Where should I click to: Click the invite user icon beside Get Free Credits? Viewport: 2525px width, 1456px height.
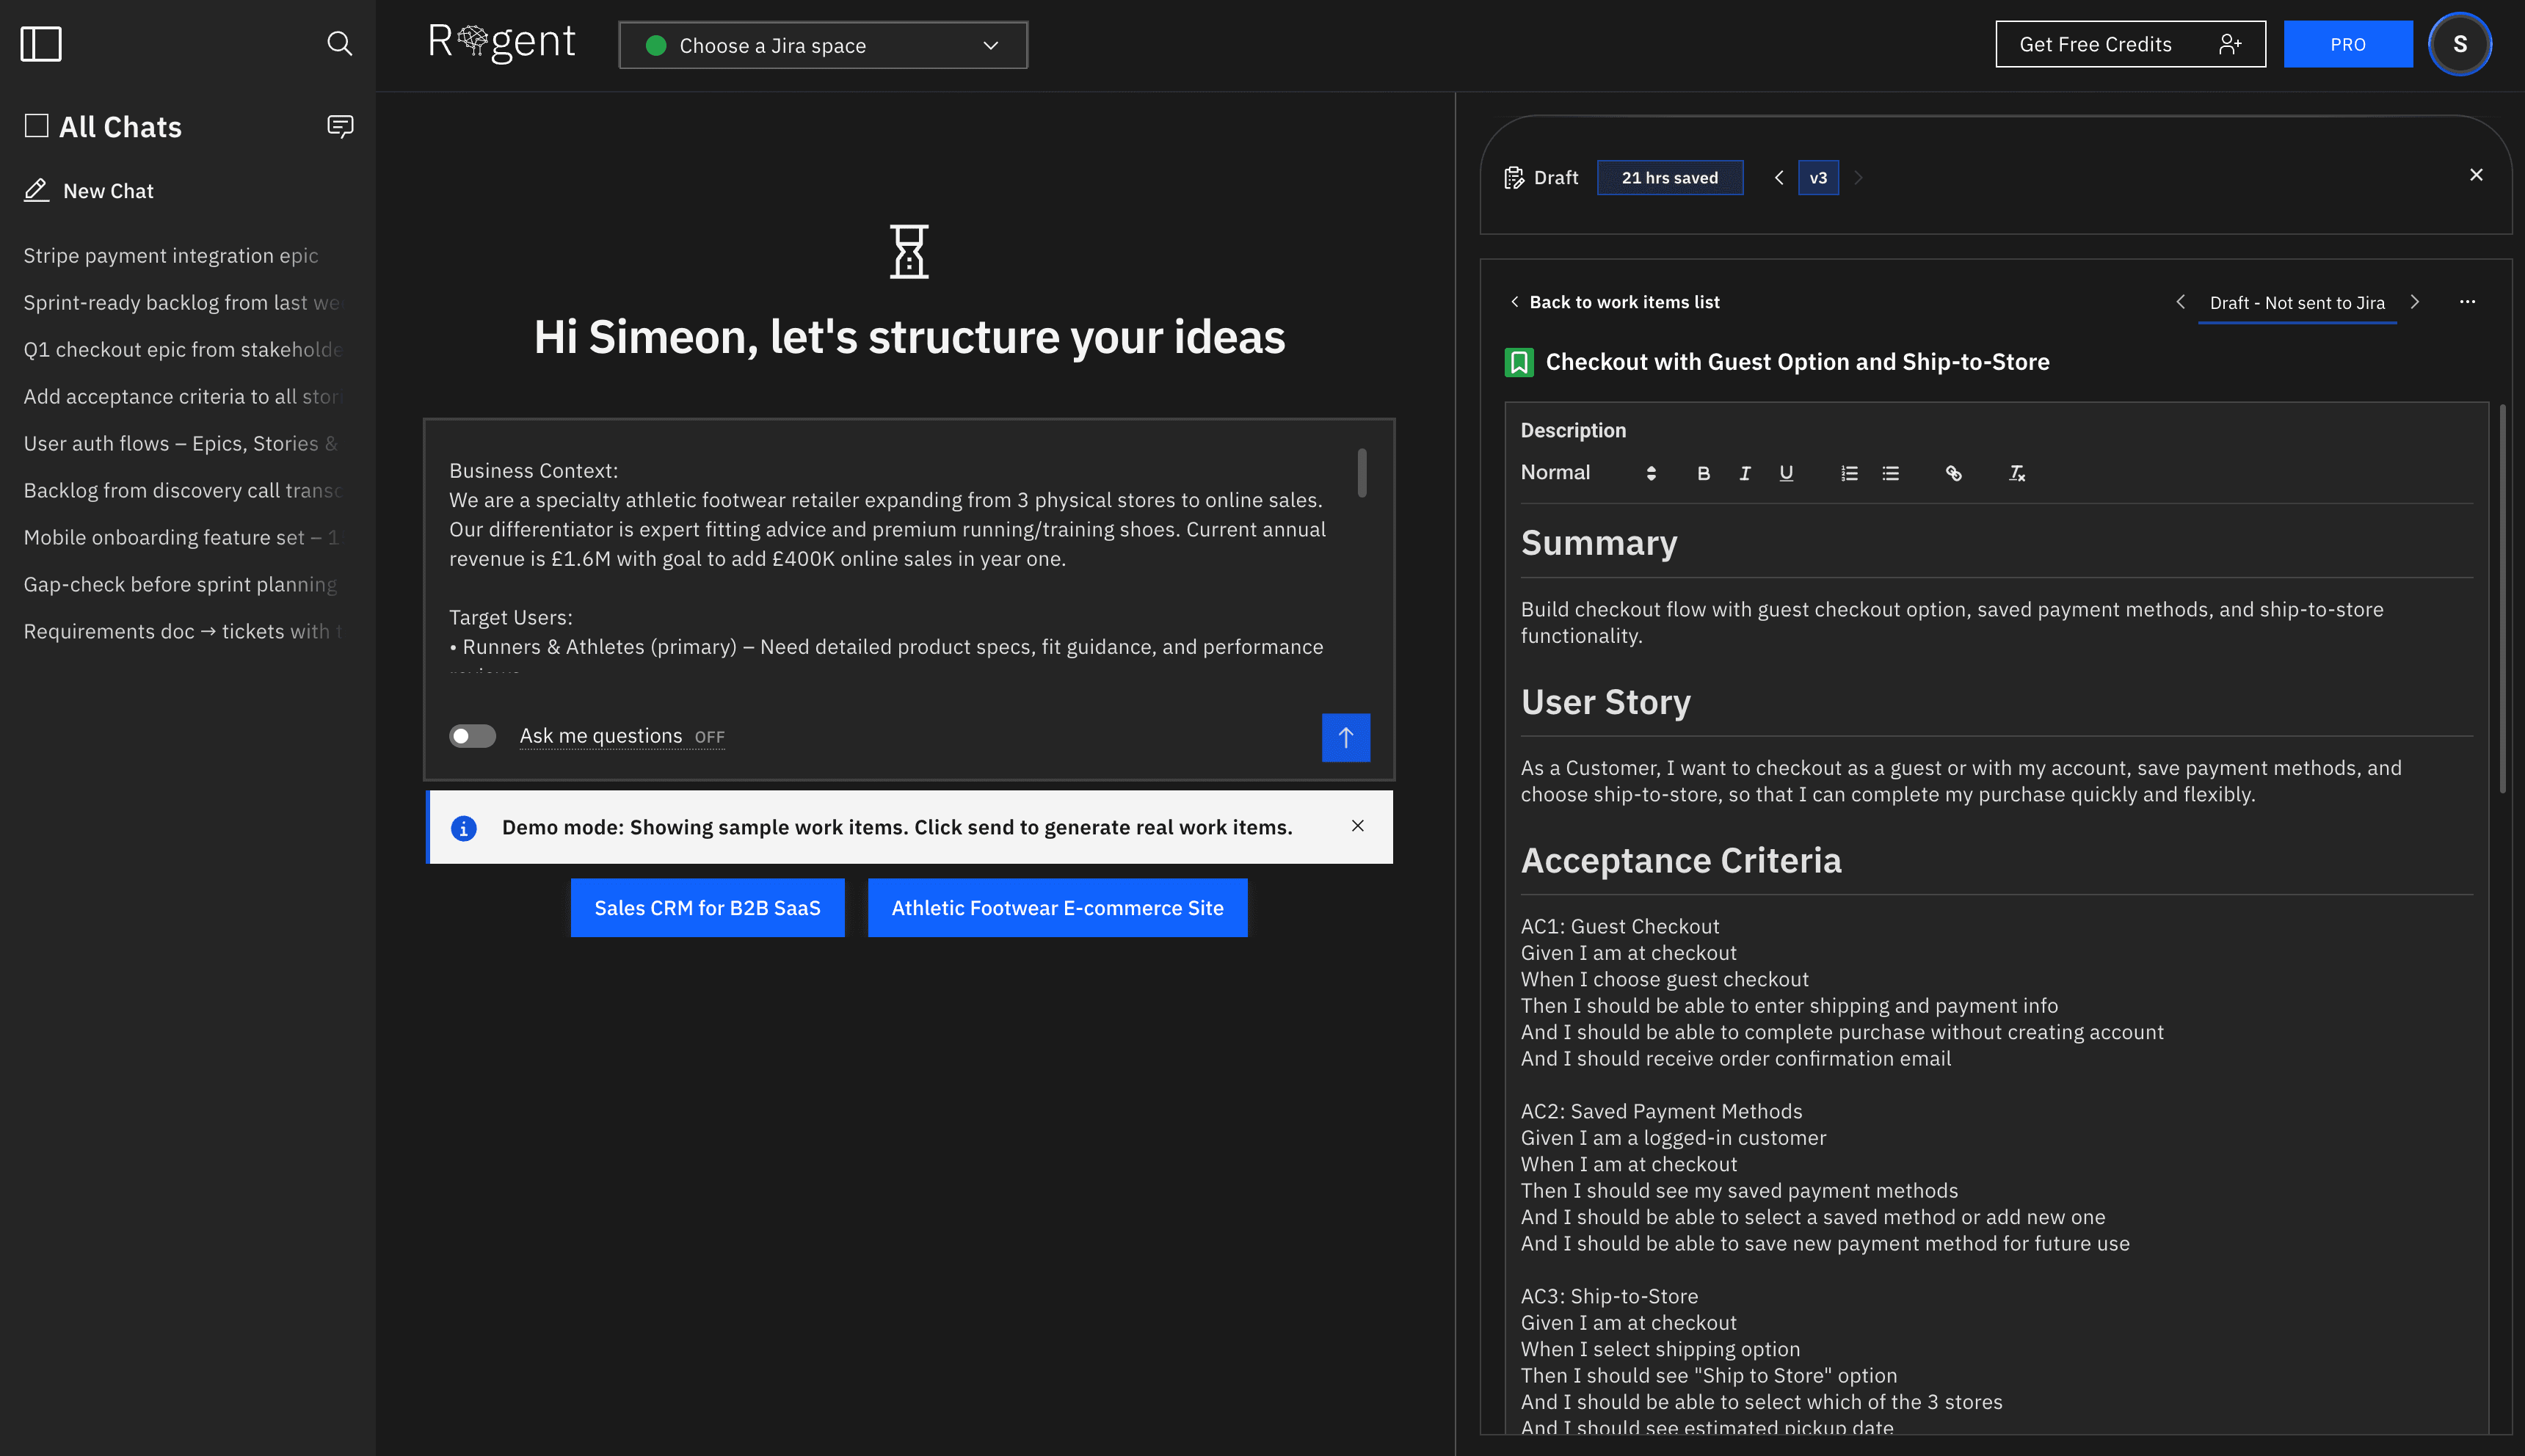coord(2231,44)
